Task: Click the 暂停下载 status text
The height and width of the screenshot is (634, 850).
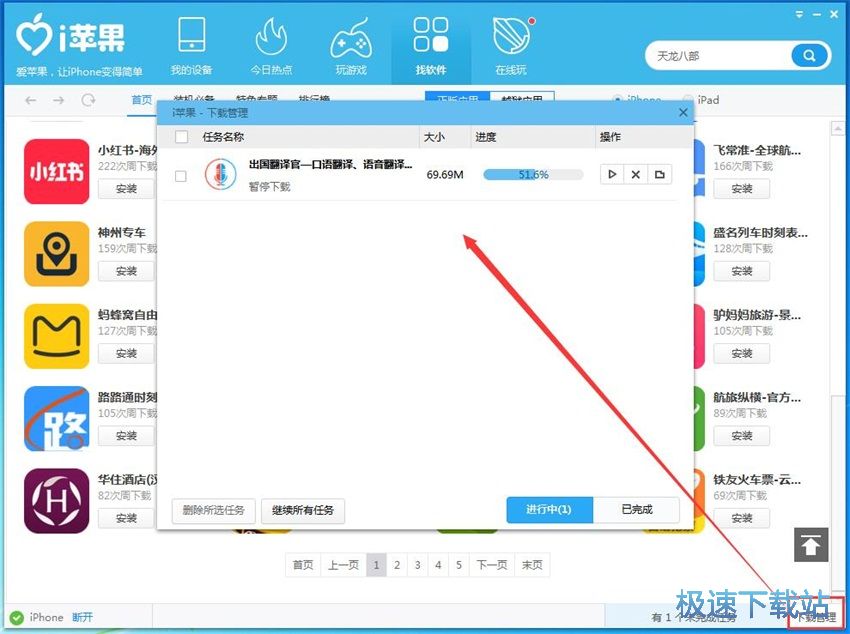Action: 269,187
